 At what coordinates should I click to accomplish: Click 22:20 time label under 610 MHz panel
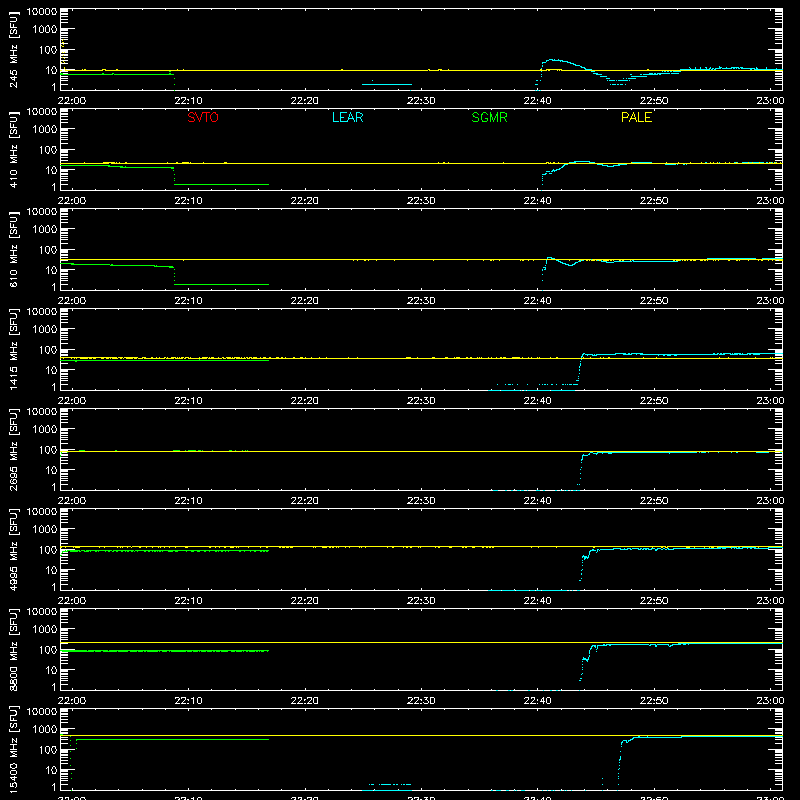coord(305,301)
